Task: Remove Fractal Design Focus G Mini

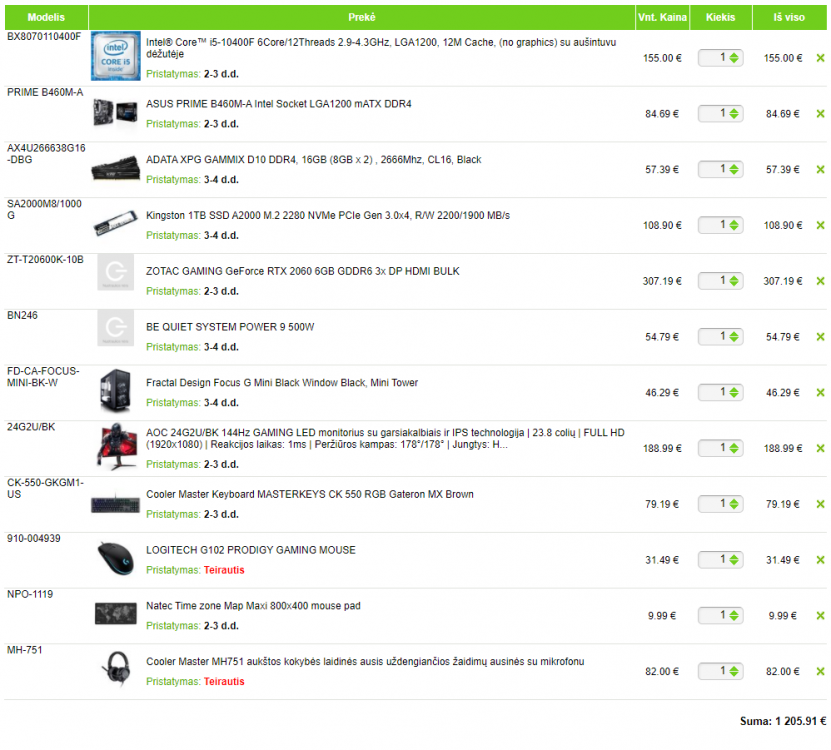Action: coord(820,393)
